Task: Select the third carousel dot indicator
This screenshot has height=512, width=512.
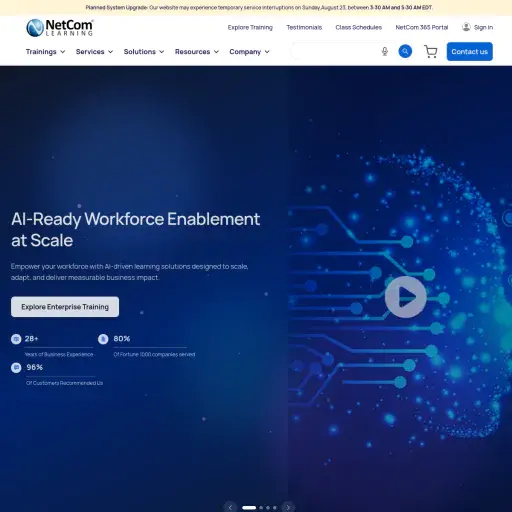Action: point(268,508)
